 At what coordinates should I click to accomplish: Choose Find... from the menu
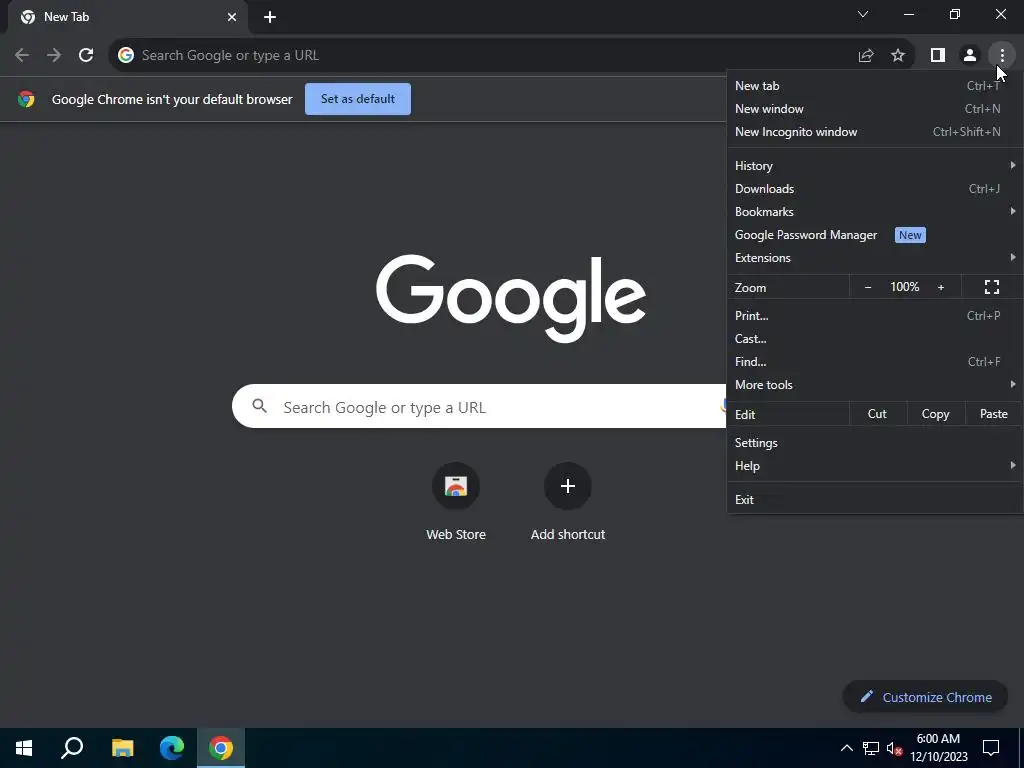pyautogui.click(x=875, y=362)
